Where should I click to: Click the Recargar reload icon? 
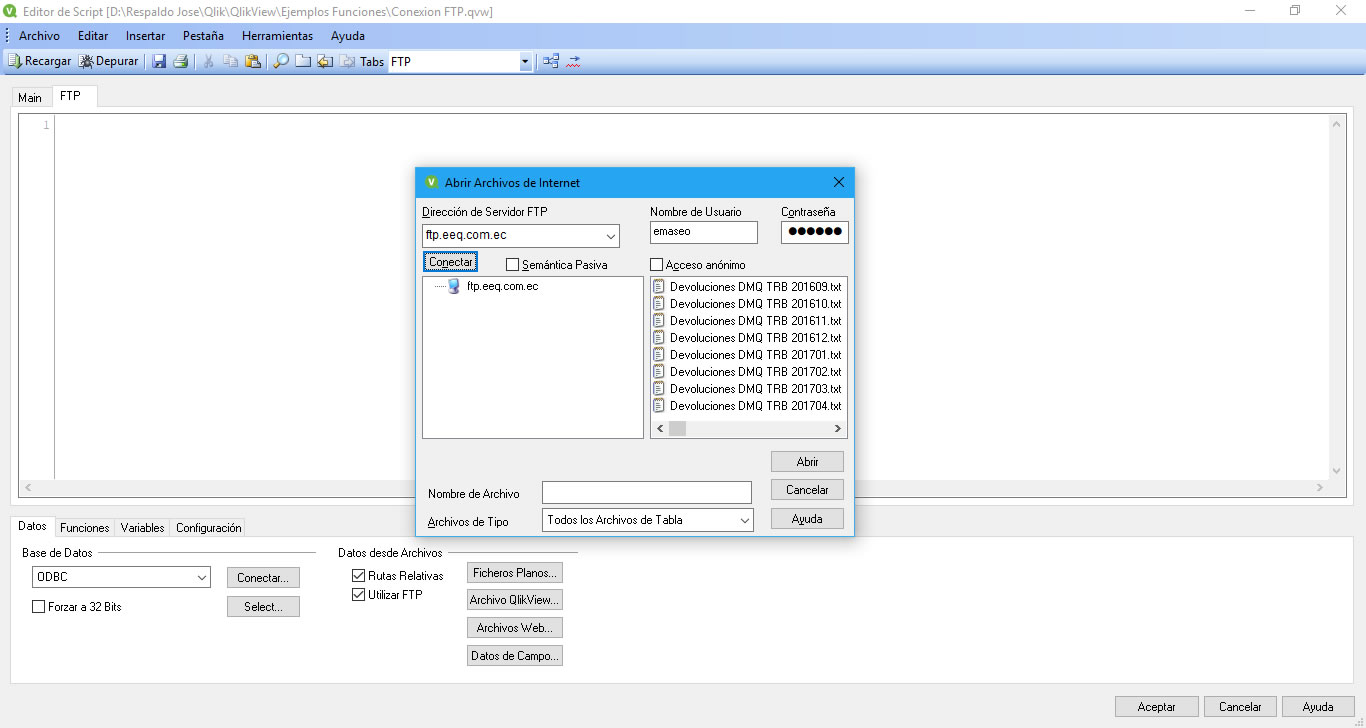(15, 61)
